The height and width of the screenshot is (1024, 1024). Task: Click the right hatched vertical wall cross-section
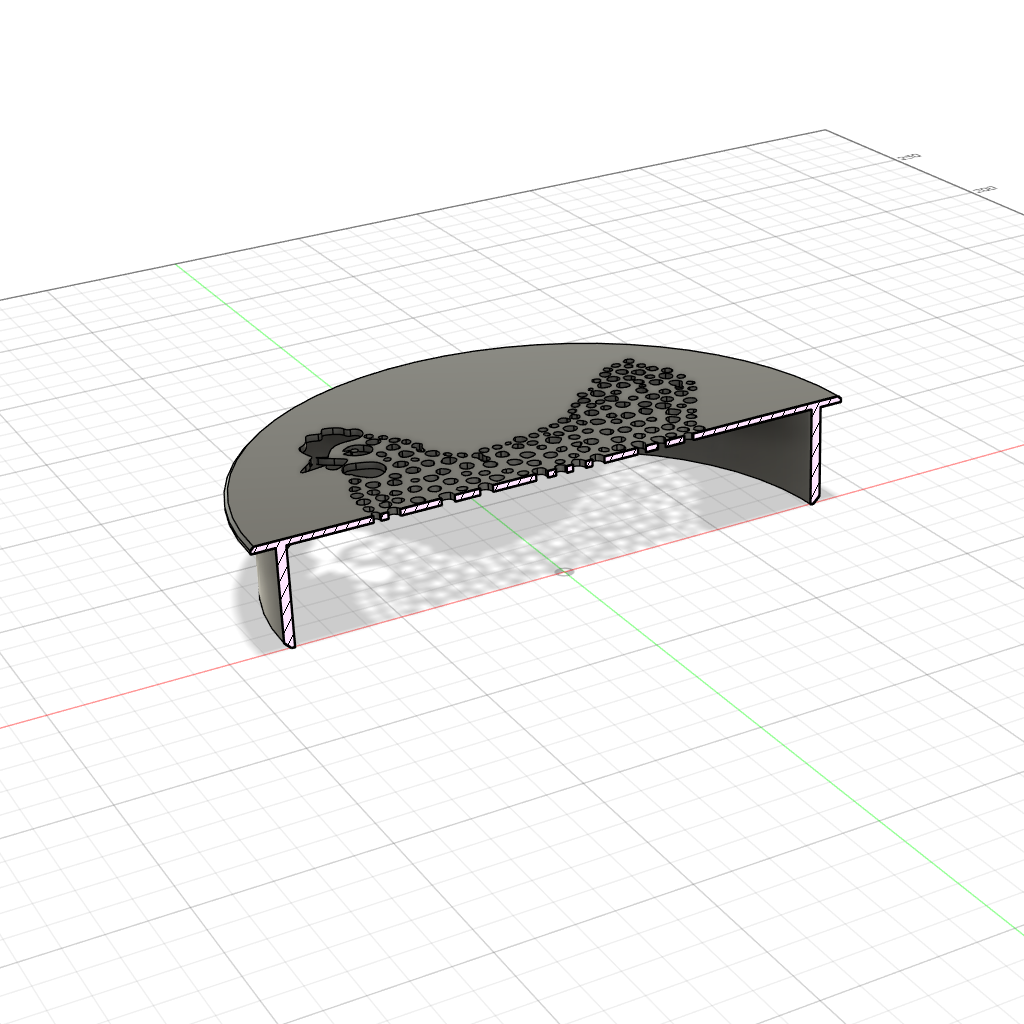coord(817,453)
